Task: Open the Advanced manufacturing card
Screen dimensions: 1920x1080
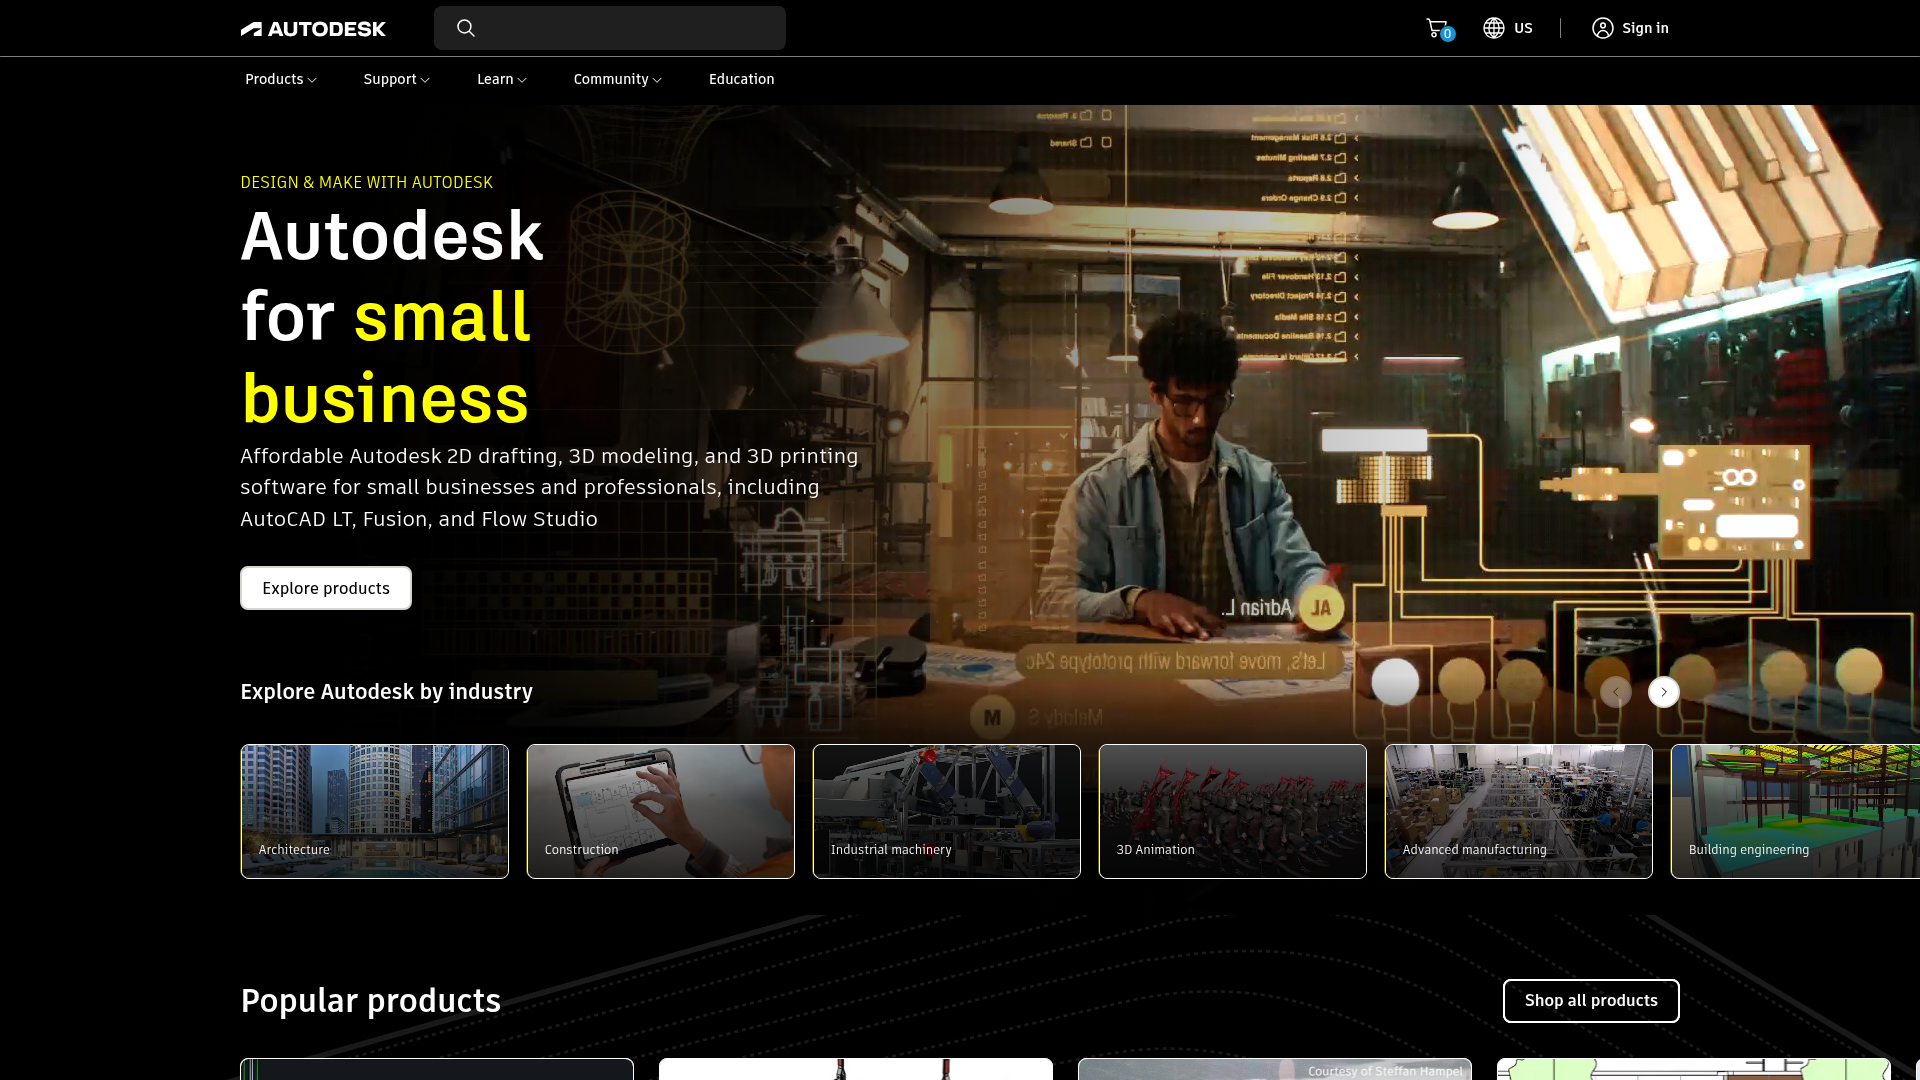Action: pyautogui.click(x=1519, y=812)
